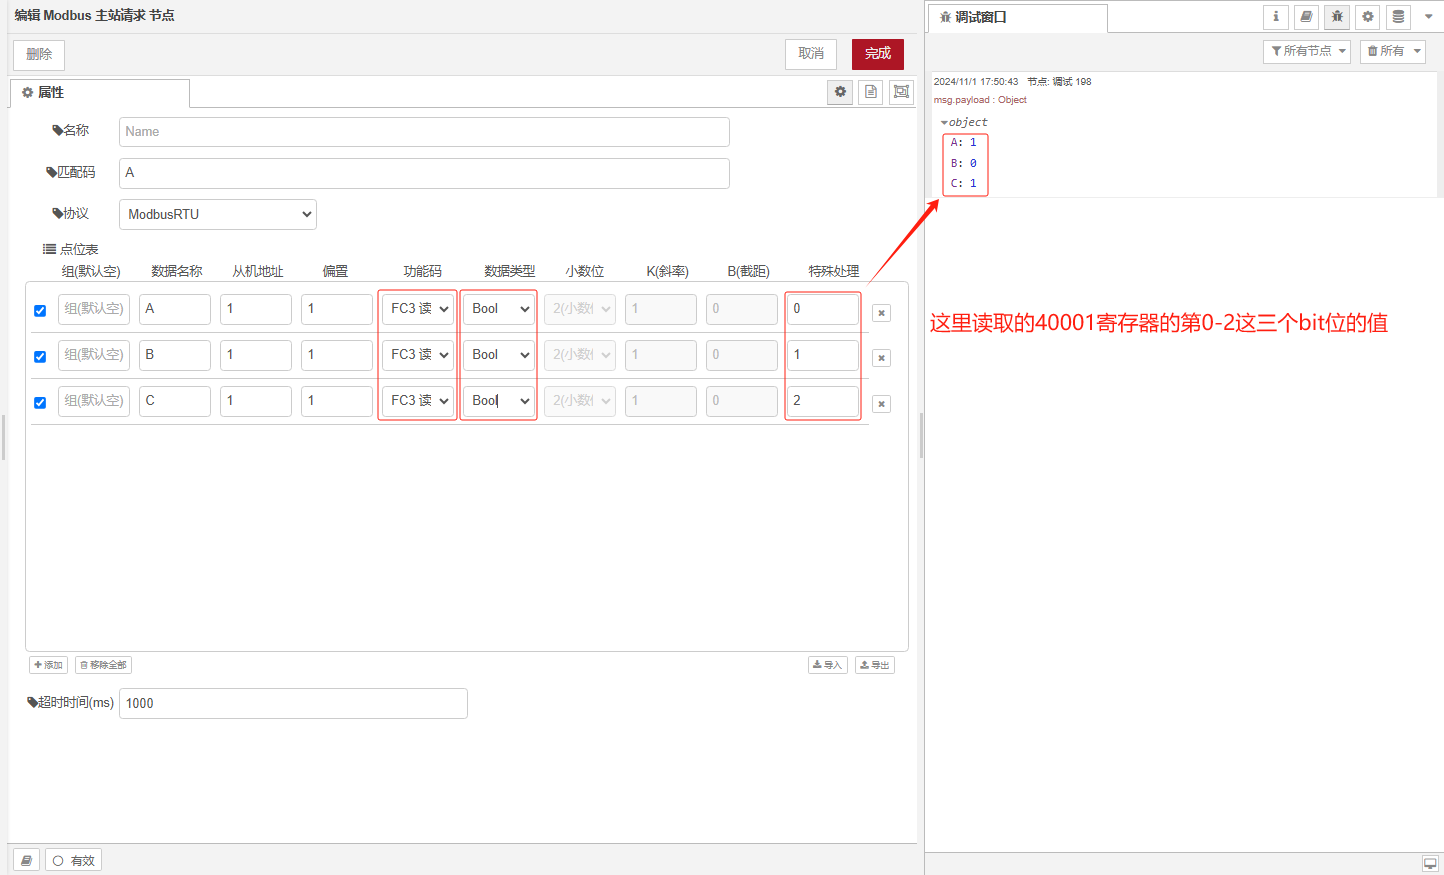Image resolution: width=1444 pixels, height=875 pixels.
Task: Expand the Bool data type dropdown in row B
Action: (500, 355)
